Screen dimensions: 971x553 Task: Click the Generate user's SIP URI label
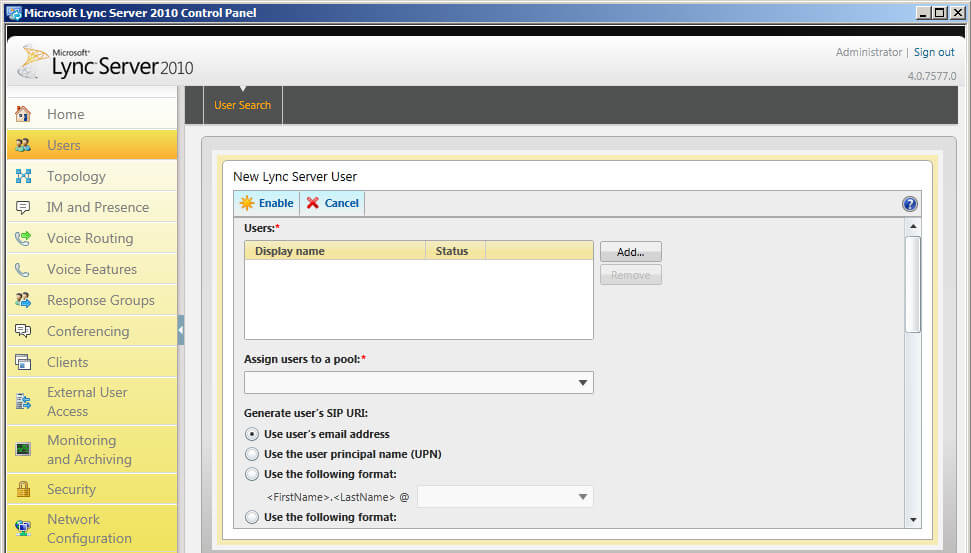(306, 413)
